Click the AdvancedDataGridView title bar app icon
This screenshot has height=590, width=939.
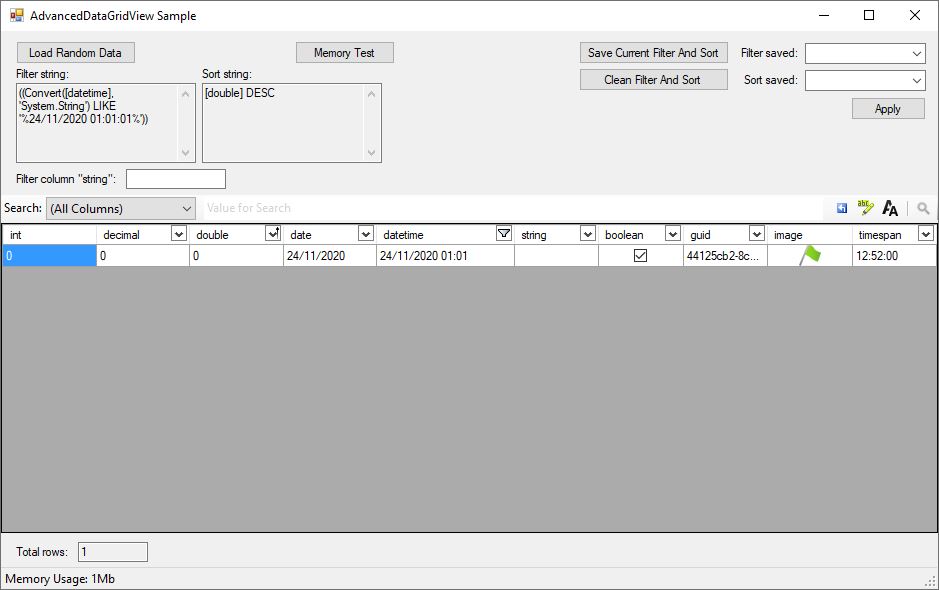16,15
